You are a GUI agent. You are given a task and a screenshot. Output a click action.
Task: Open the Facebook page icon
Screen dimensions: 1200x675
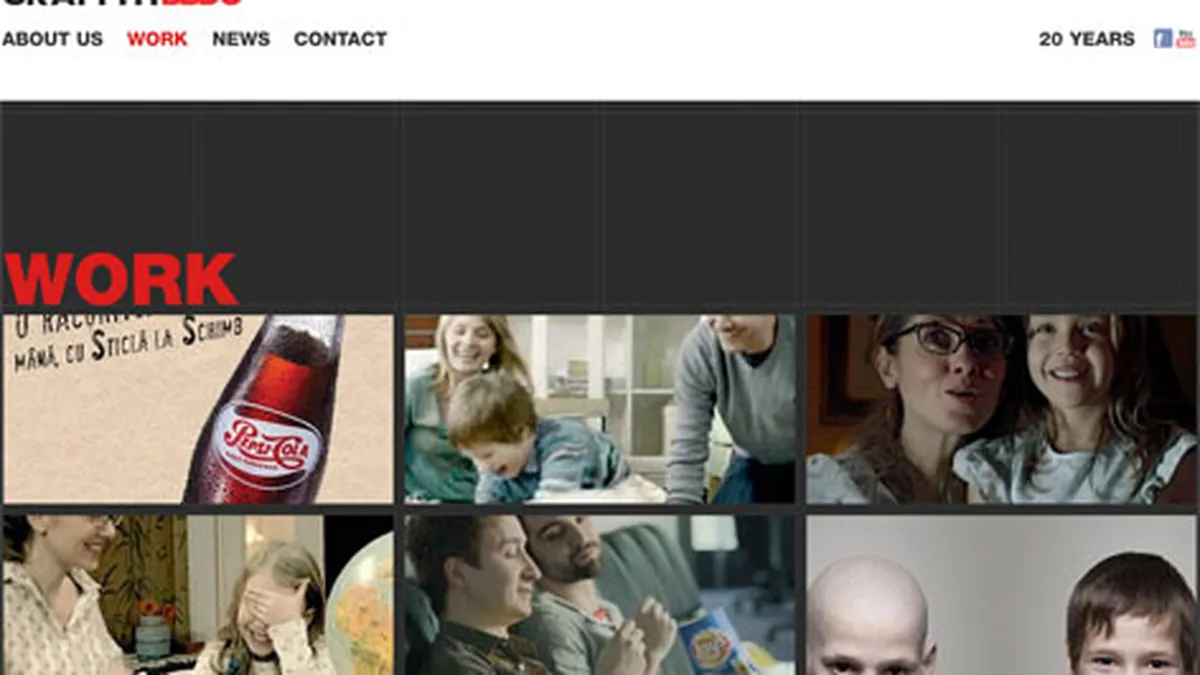click(1162, 39)
